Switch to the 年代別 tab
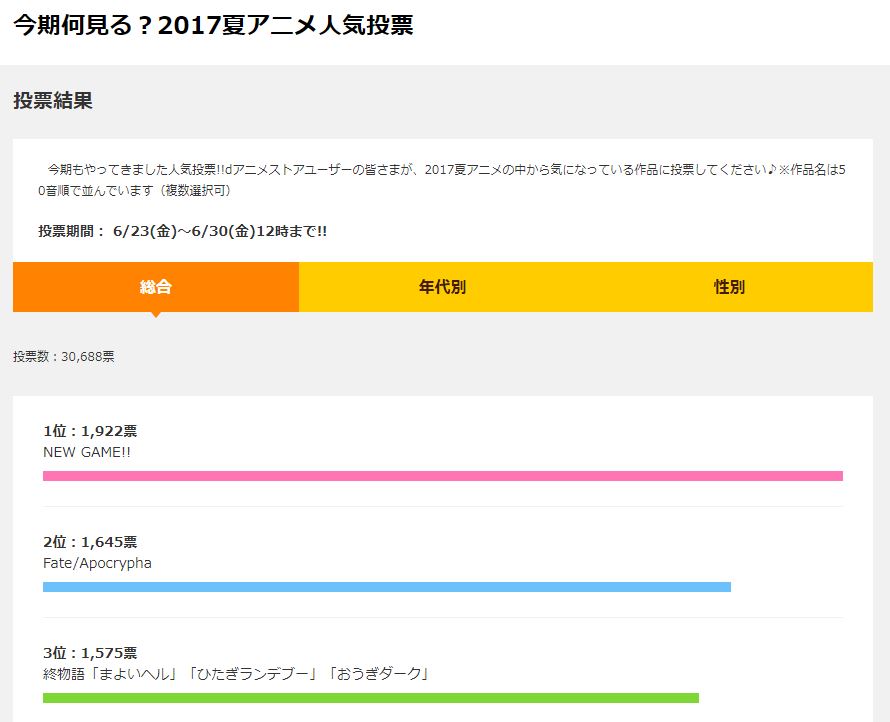890x722 pixels. pos(442,287)
